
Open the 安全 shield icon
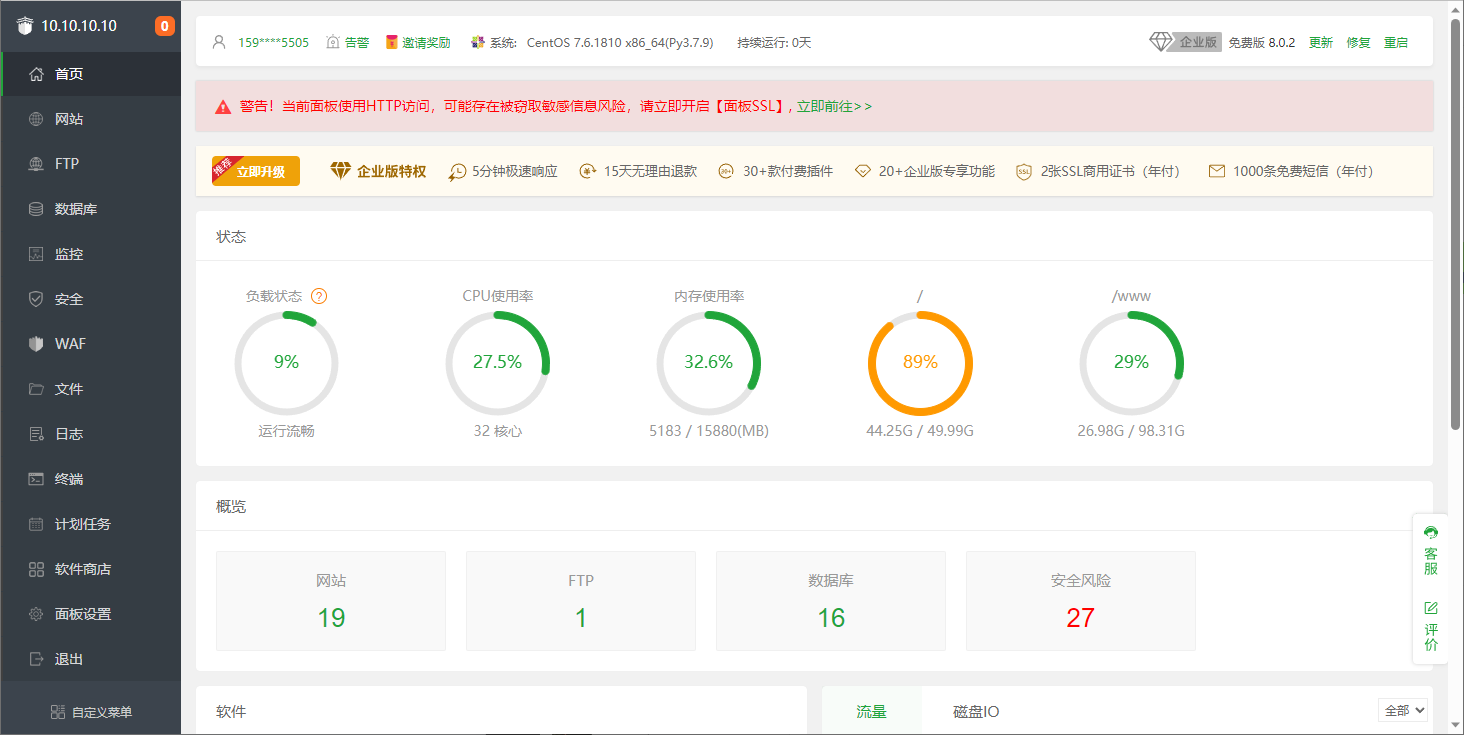pyautogui.click(x=37, y=299)
